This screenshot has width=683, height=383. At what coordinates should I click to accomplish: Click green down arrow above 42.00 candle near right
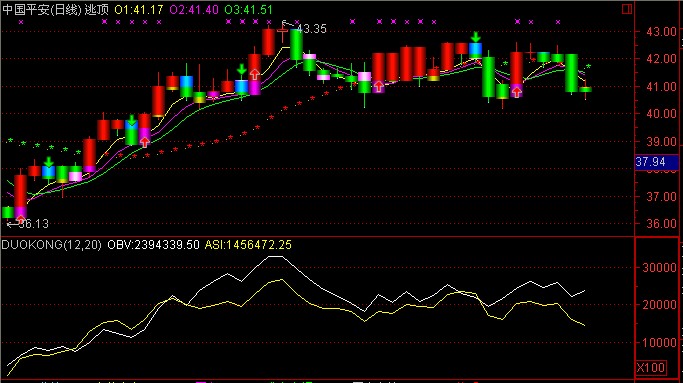[476, 37]
